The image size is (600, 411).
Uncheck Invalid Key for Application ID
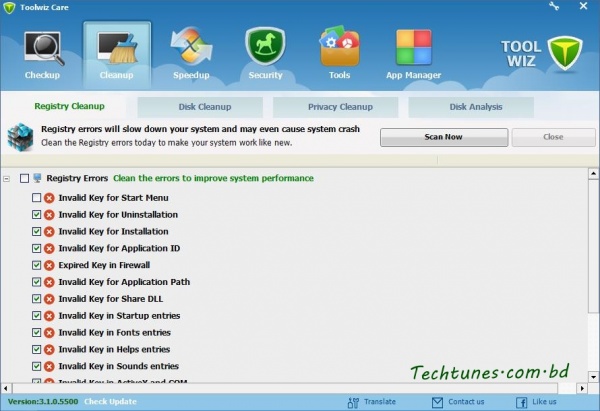36,248
